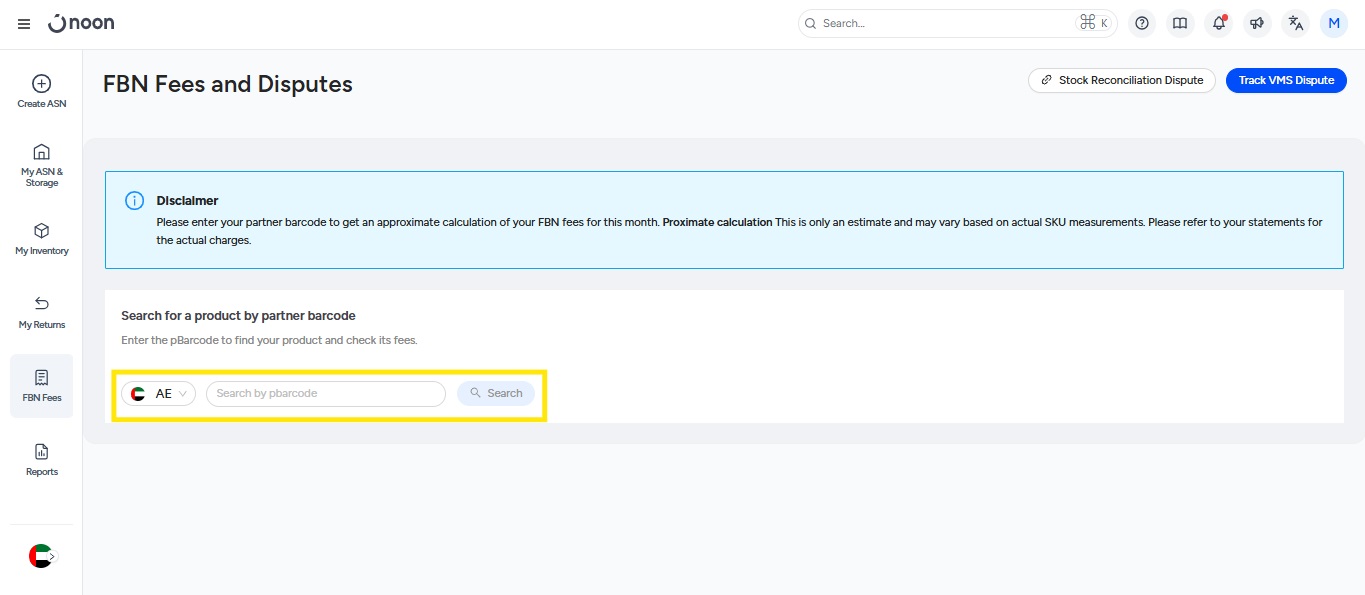Screen dimensions: 1365x595
Task: Open the profile avatar M
Action: 1333,24
